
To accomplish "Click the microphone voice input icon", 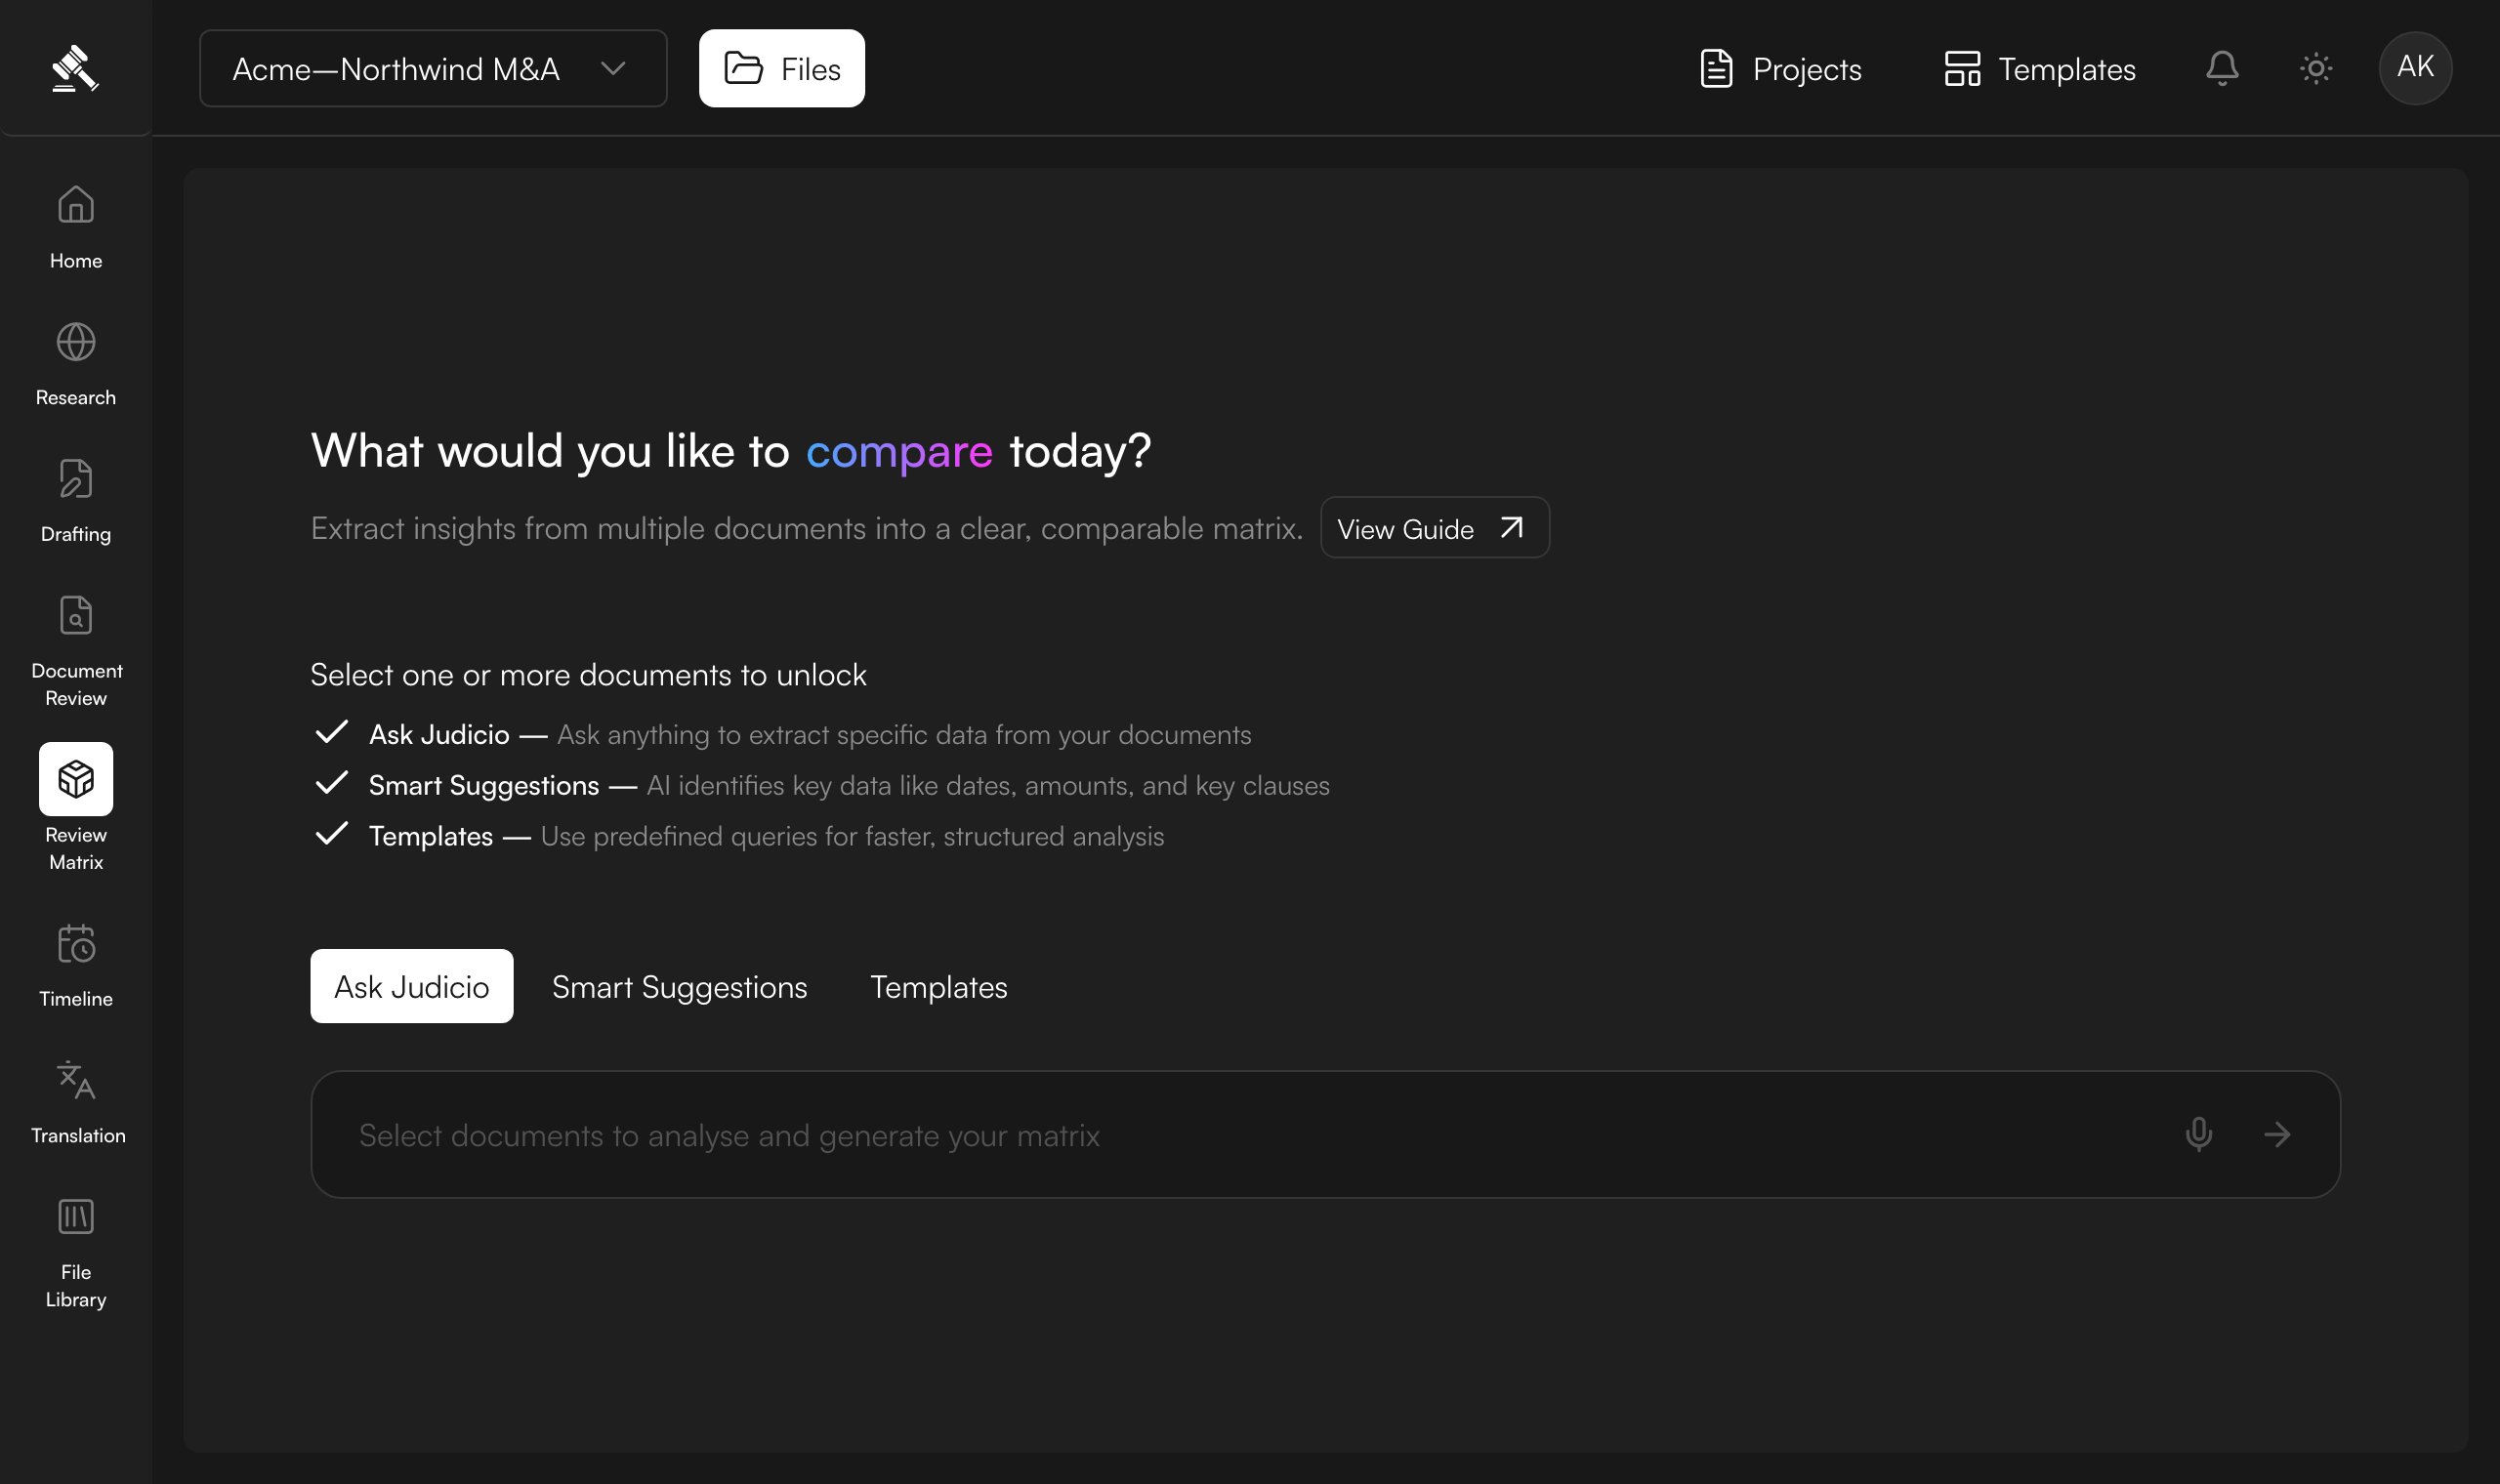I will (x=2199, y=1134).
